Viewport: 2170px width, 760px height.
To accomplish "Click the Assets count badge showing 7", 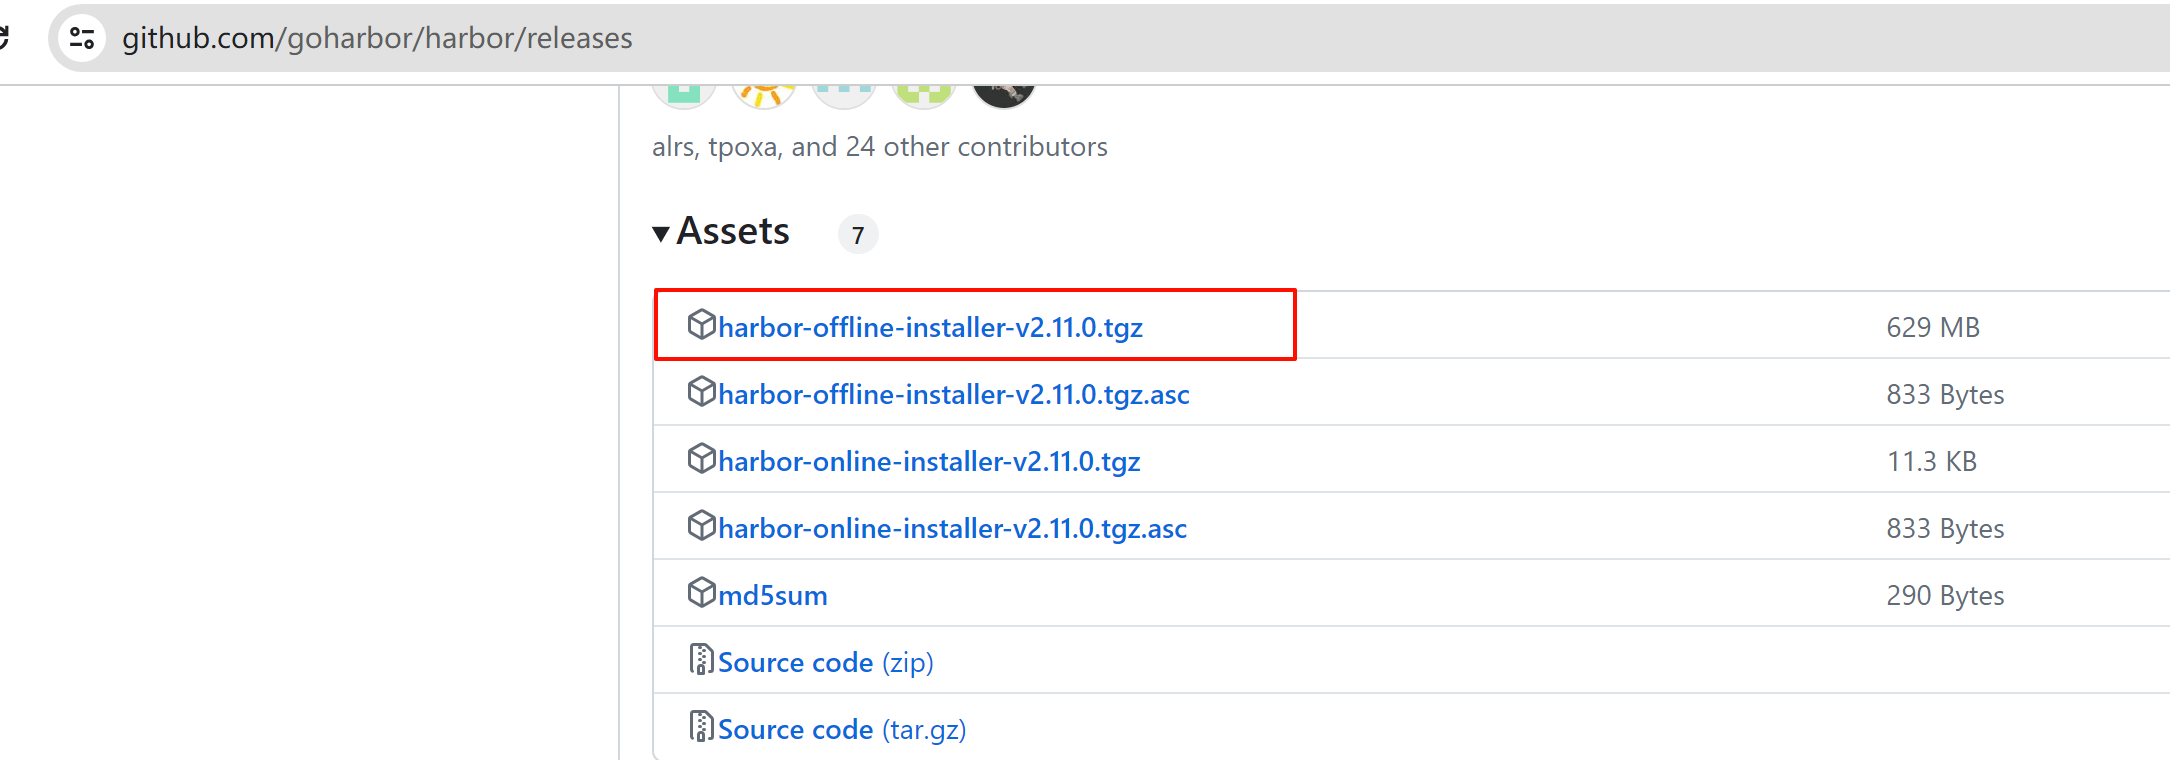I will click(857, 235).
